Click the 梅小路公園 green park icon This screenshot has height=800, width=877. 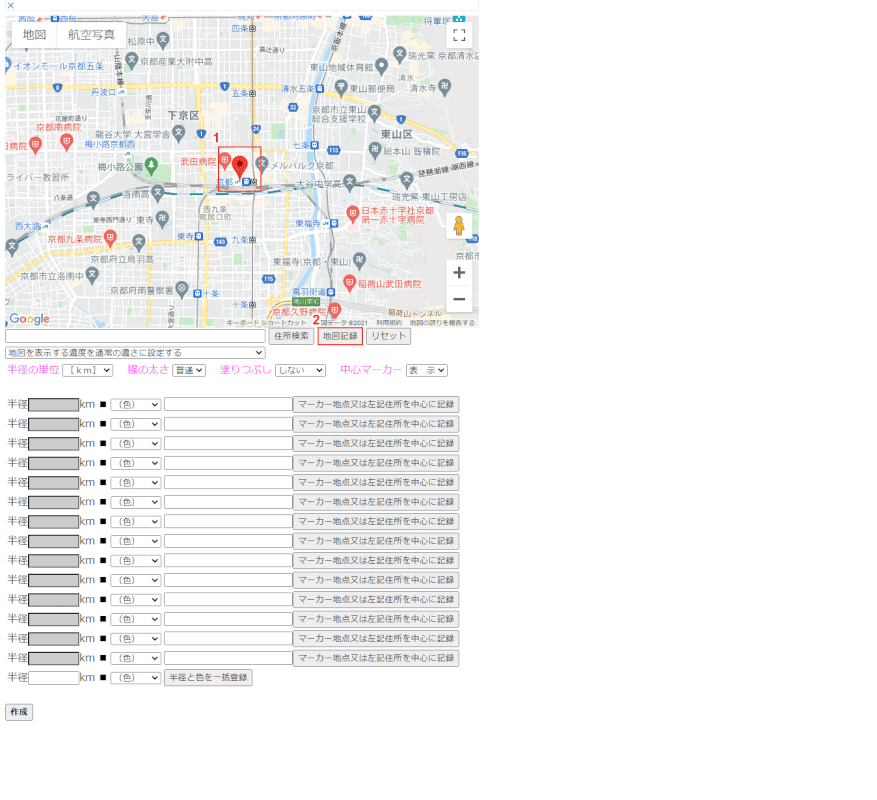point(151,165)
